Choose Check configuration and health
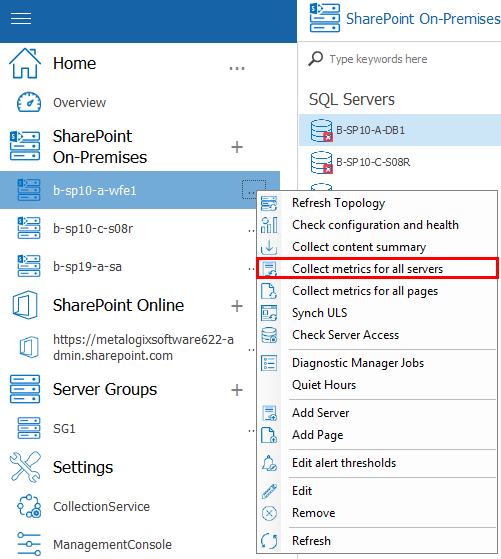 (377, 225)
